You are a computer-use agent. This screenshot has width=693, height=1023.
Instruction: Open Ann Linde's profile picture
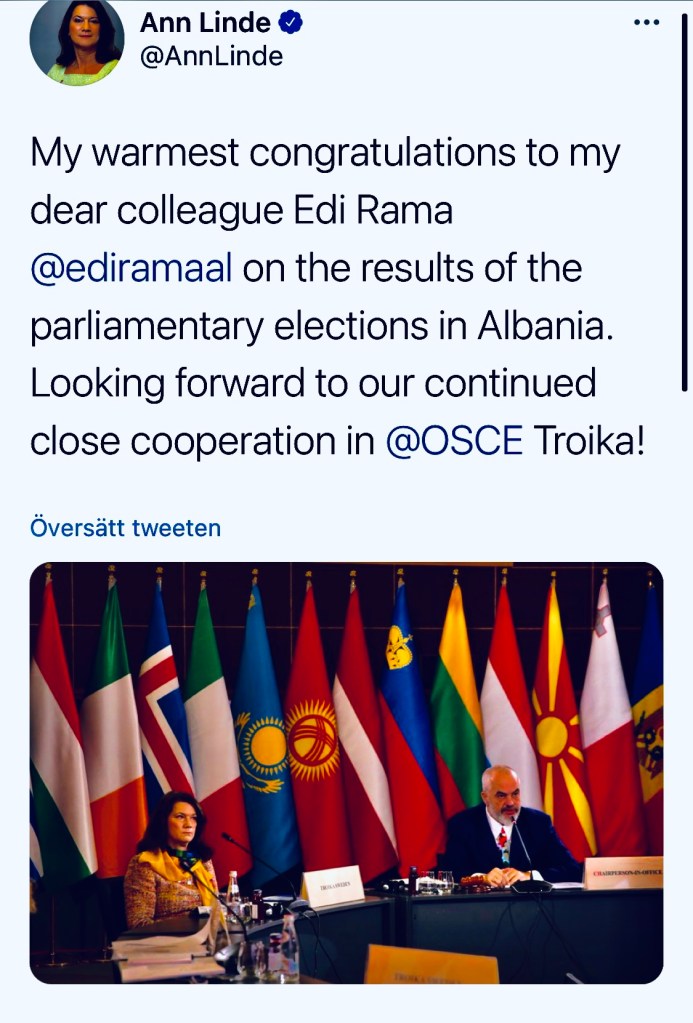tap(76, 40)
